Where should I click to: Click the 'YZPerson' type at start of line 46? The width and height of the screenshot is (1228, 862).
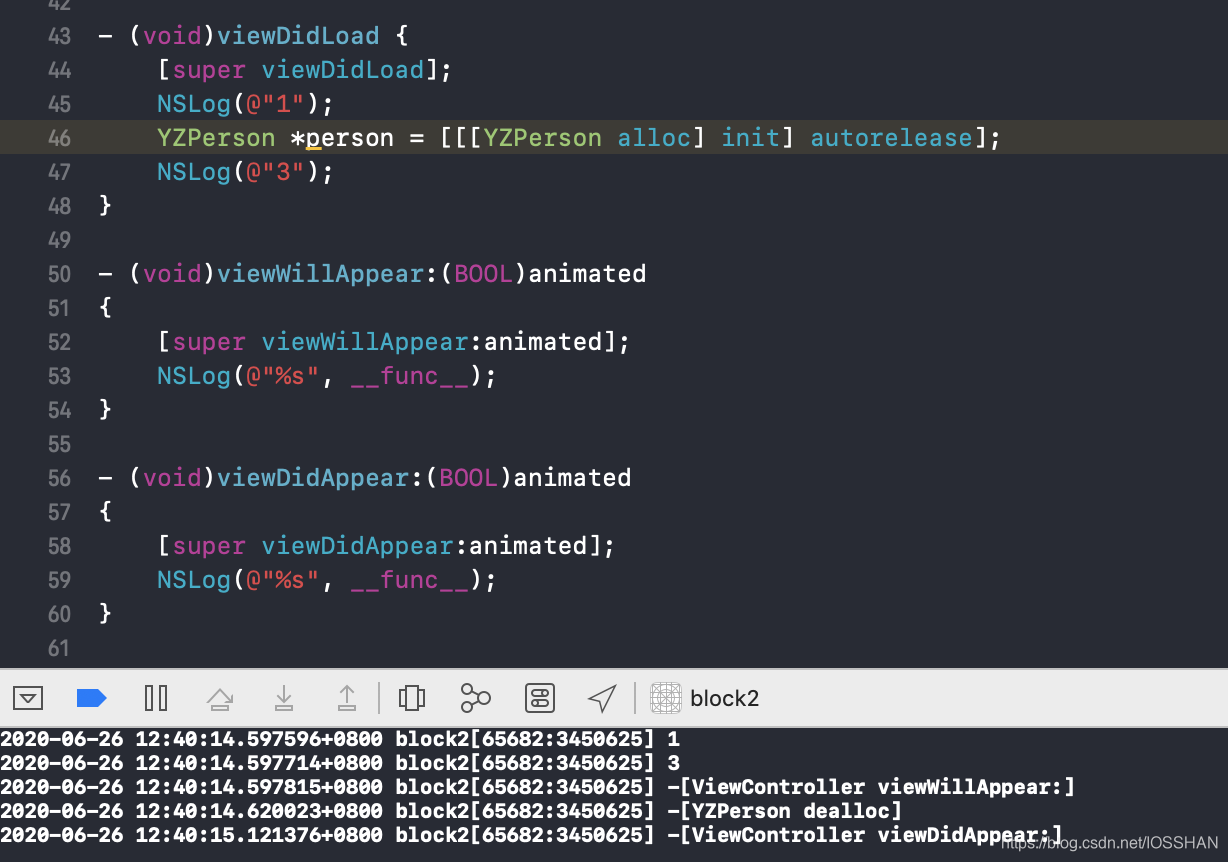pyautogui.click(x=216, y=137)
